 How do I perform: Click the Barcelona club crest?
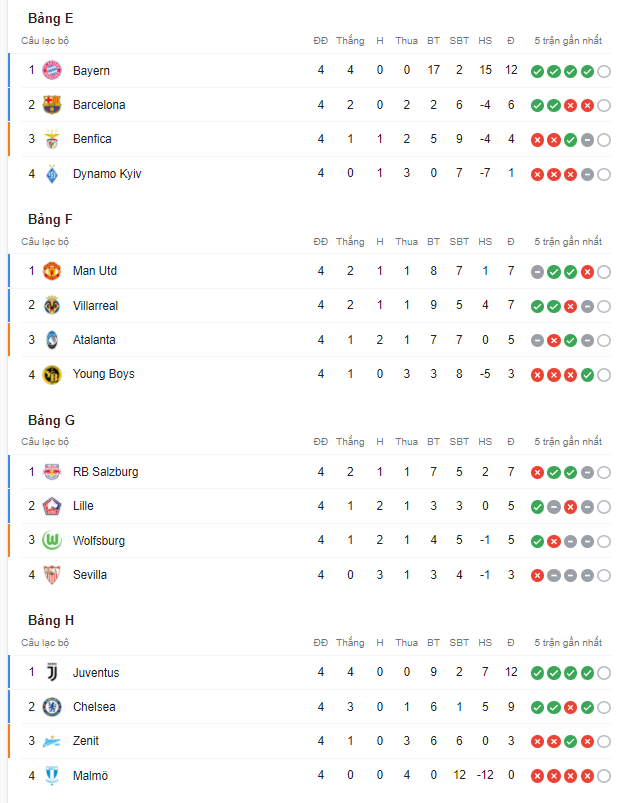52,105
